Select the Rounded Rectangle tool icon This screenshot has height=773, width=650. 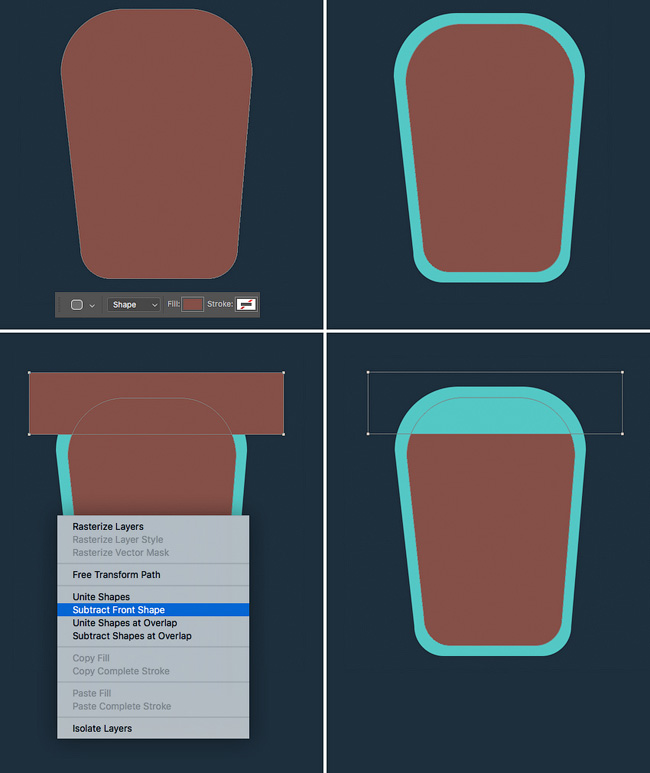coord(77,305)
